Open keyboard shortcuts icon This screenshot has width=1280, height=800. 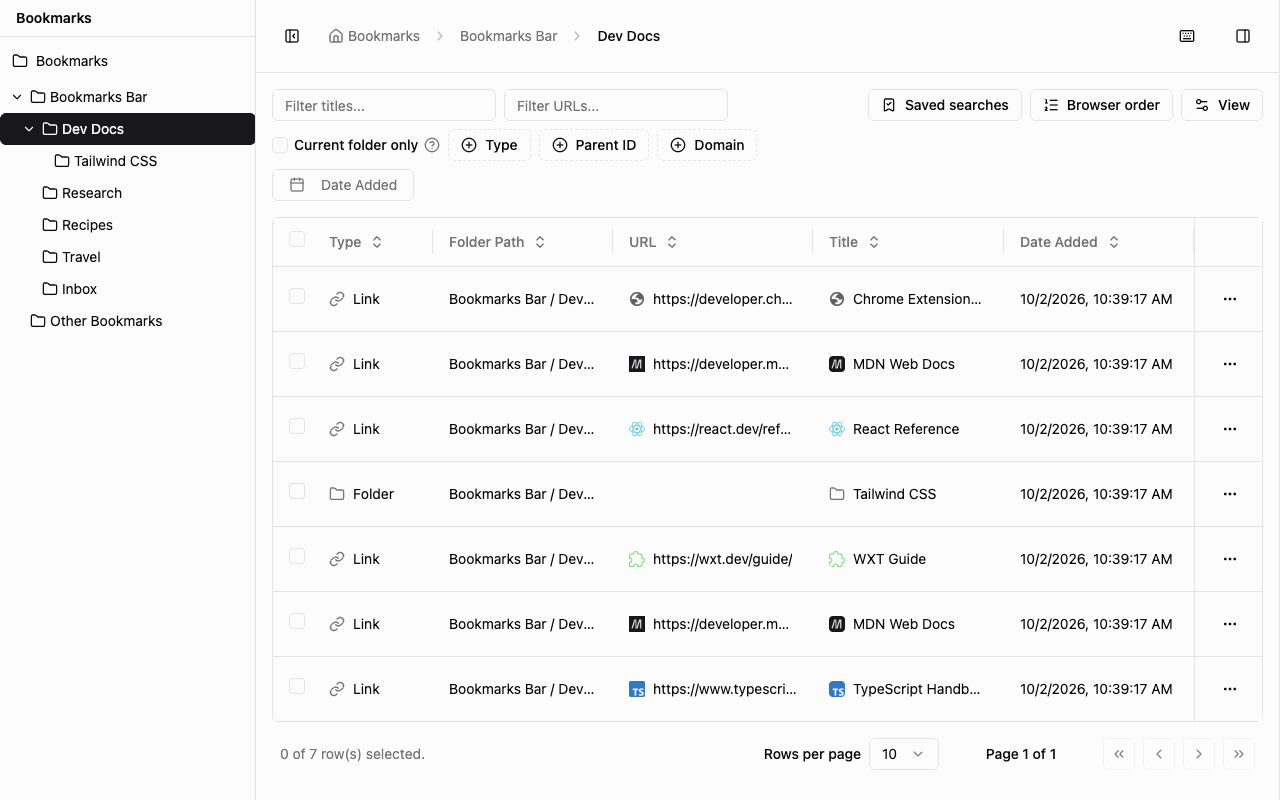[1187, 36]
